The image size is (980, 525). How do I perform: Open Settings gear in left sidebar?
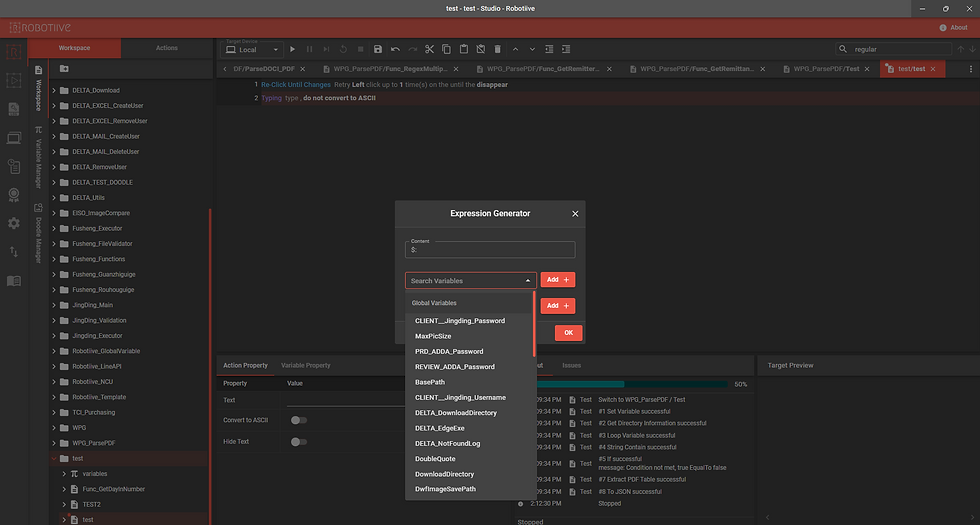click(14, 223)
